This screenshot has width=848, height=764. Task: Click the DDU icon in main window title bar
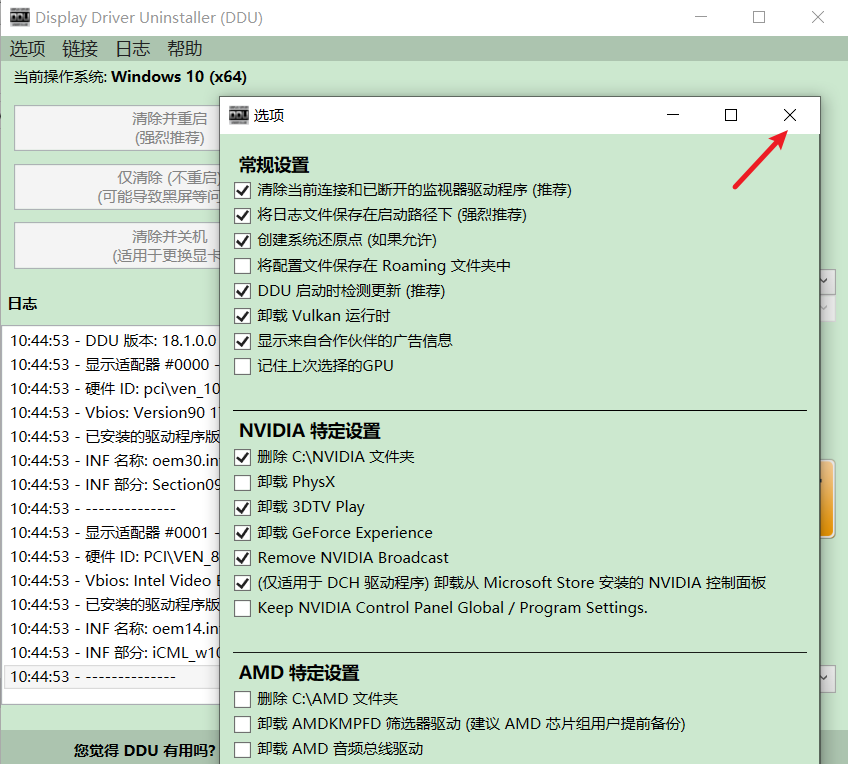(19, 17)
